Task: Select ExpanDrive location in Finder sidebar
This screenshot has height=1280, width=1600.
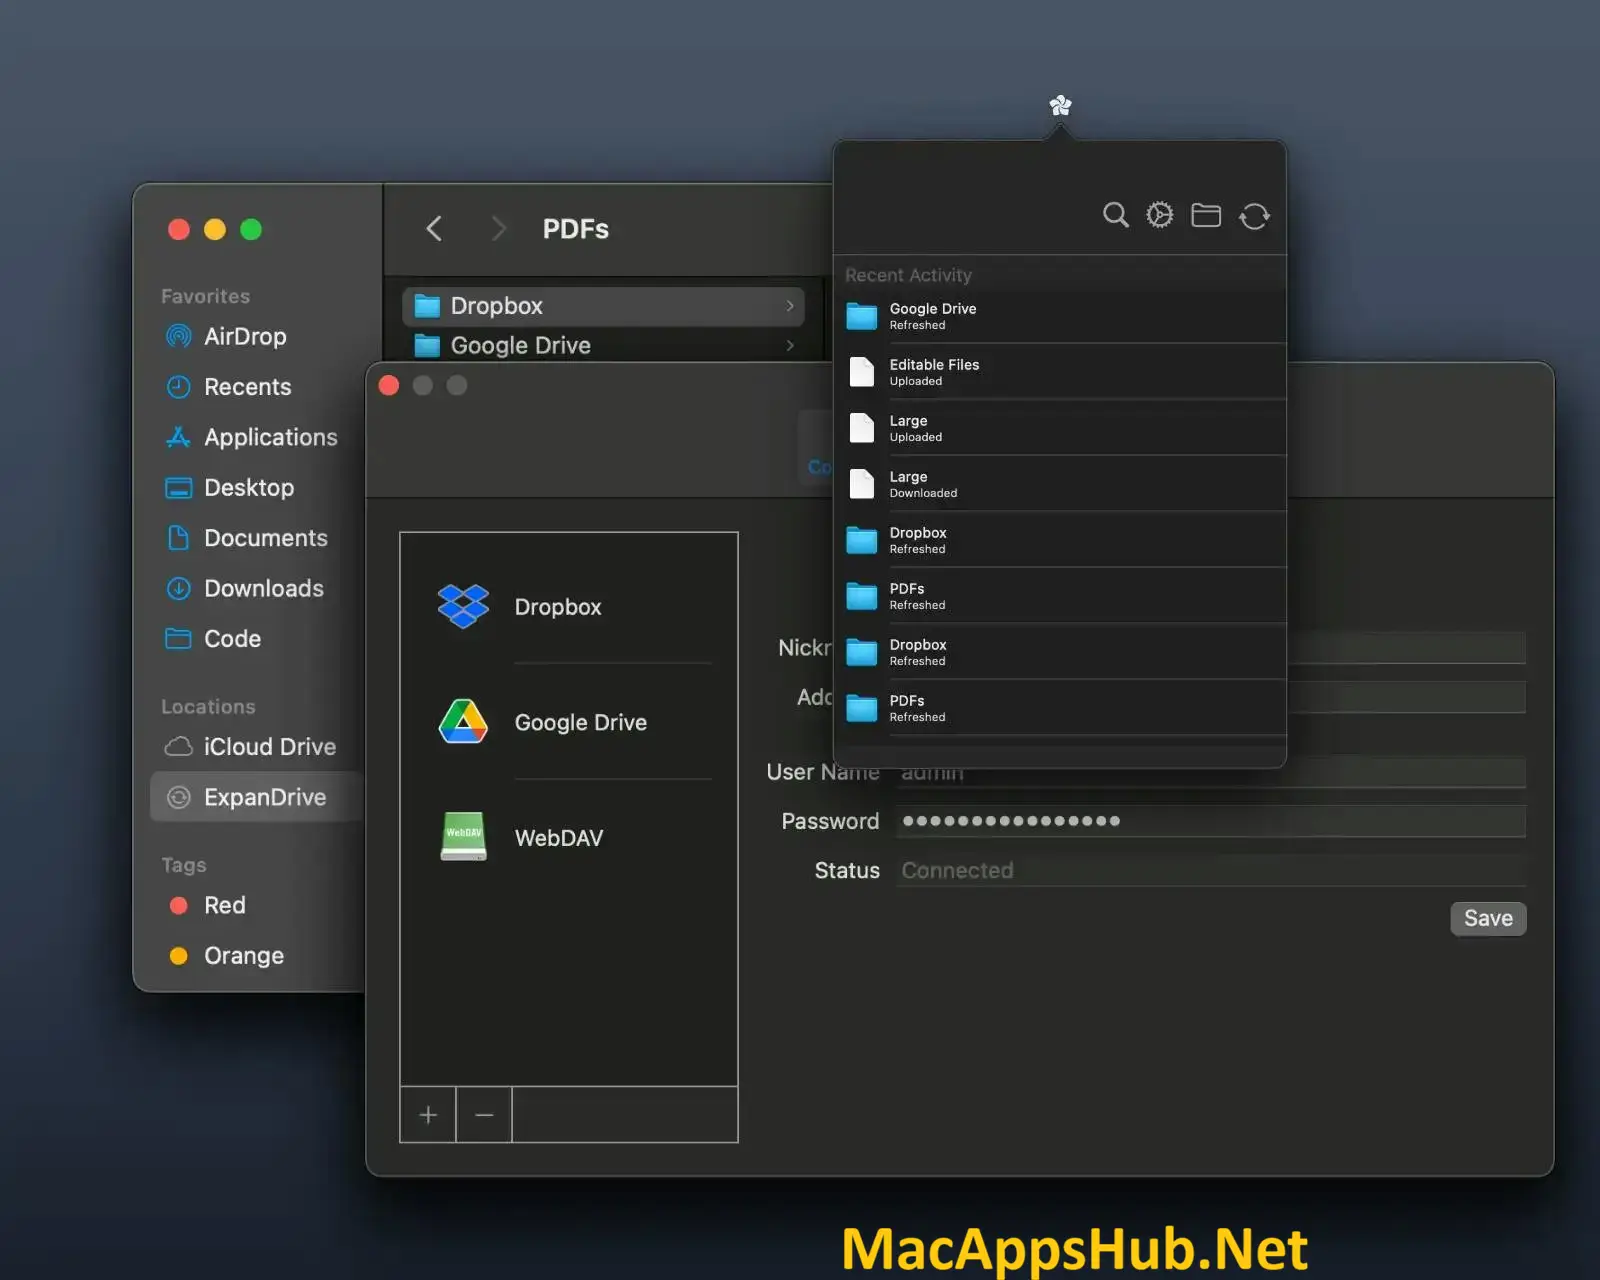Action: 257,797
